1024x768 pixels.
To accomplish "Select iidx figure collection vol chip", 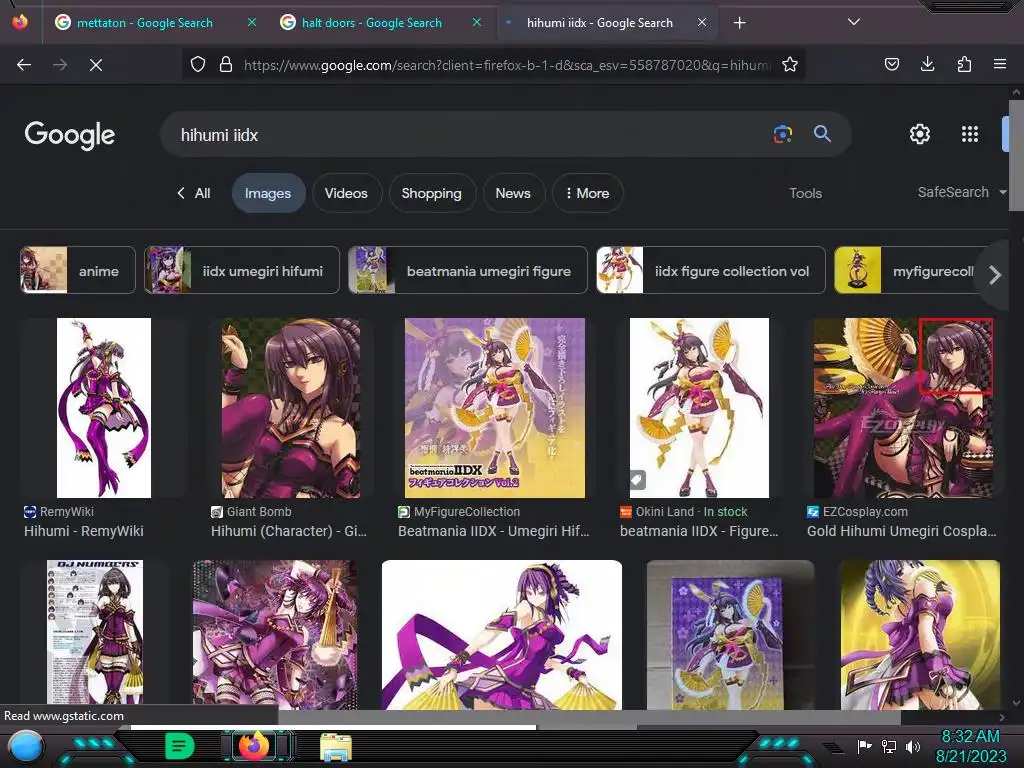I will tap(711, 270).
